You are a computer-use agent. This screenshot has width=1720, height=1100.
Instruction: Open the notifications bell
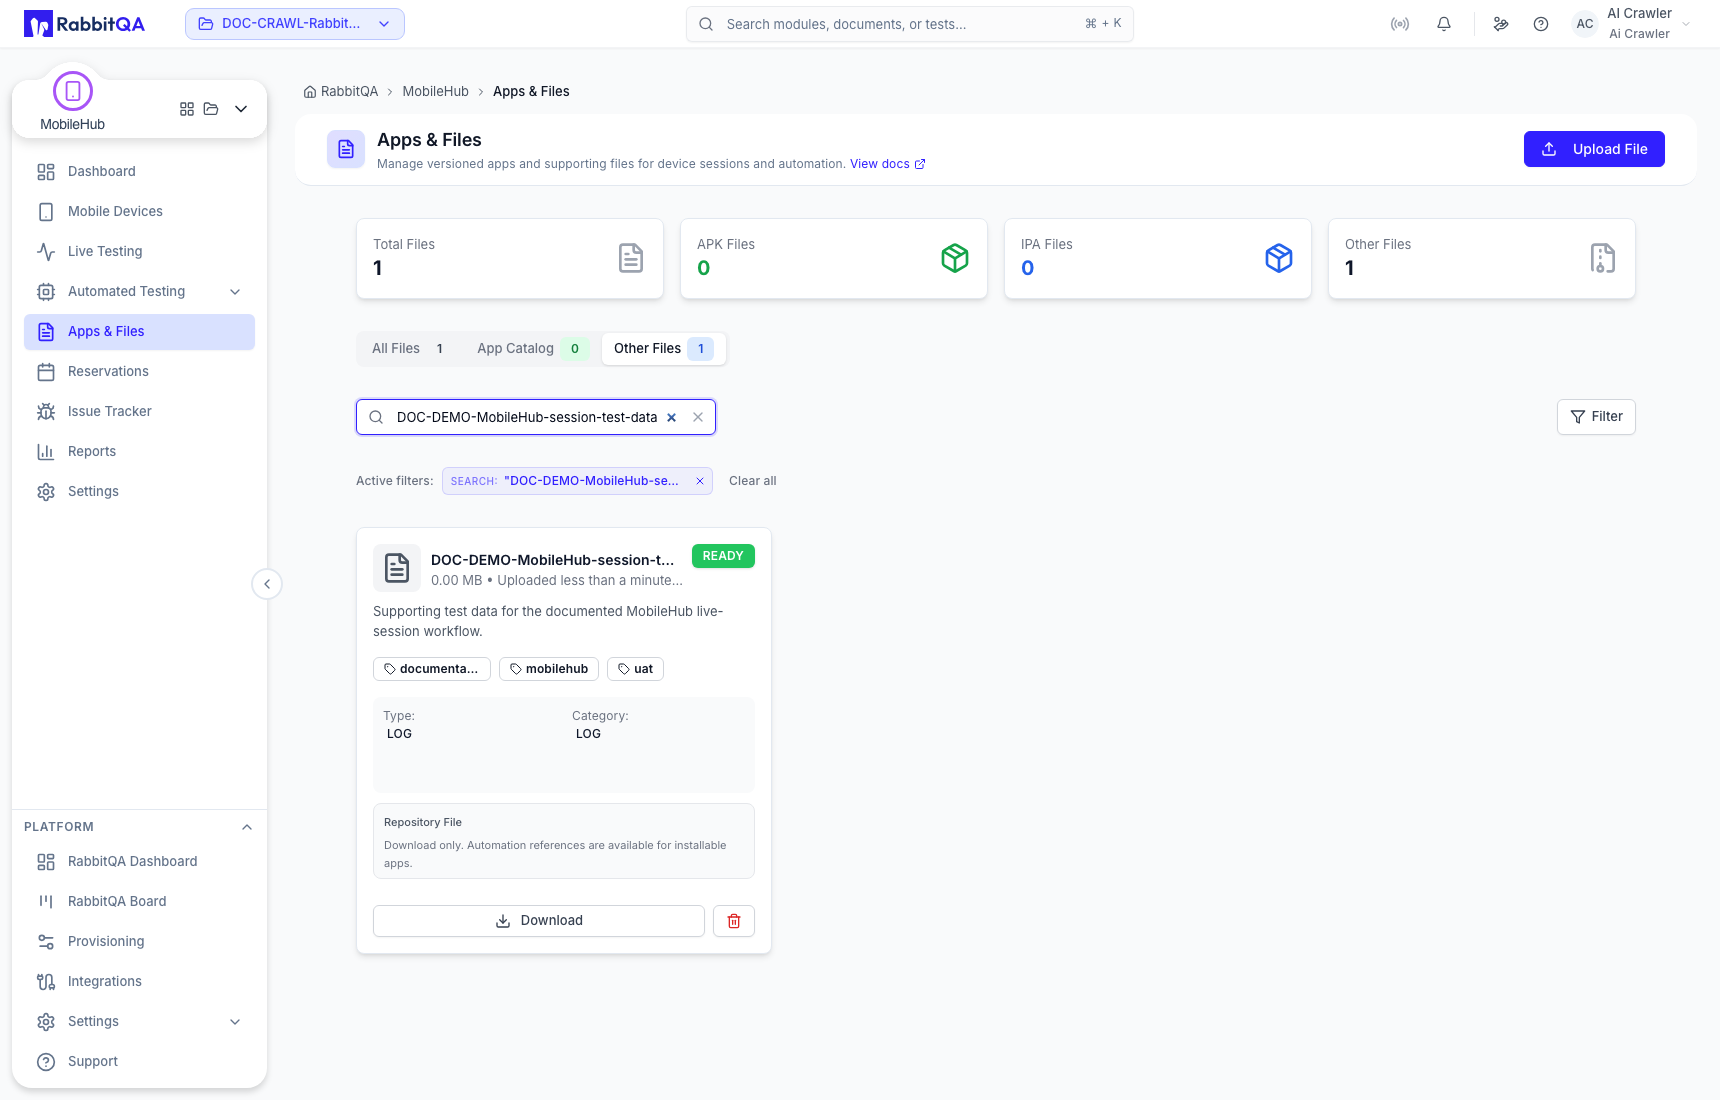(1444, 24)
